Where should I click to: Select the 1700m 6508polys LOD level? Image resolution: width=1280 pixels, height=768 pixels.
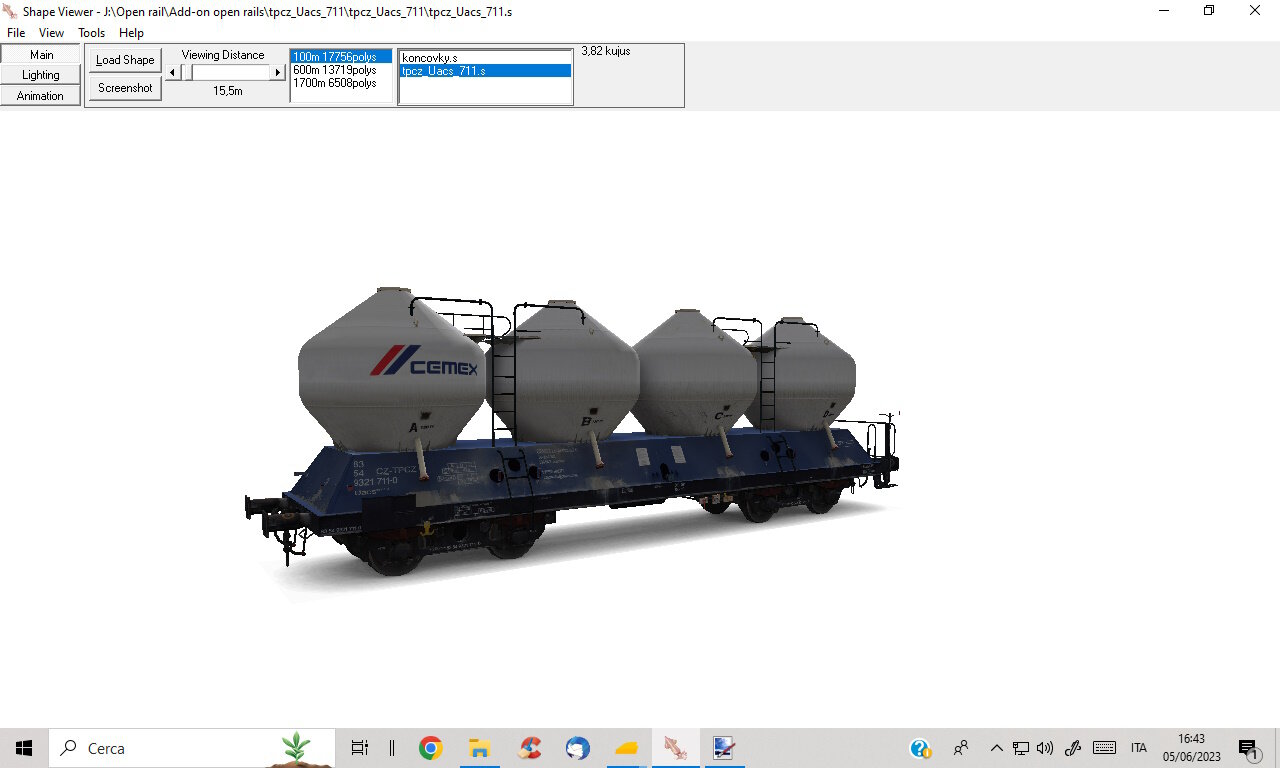341,83
